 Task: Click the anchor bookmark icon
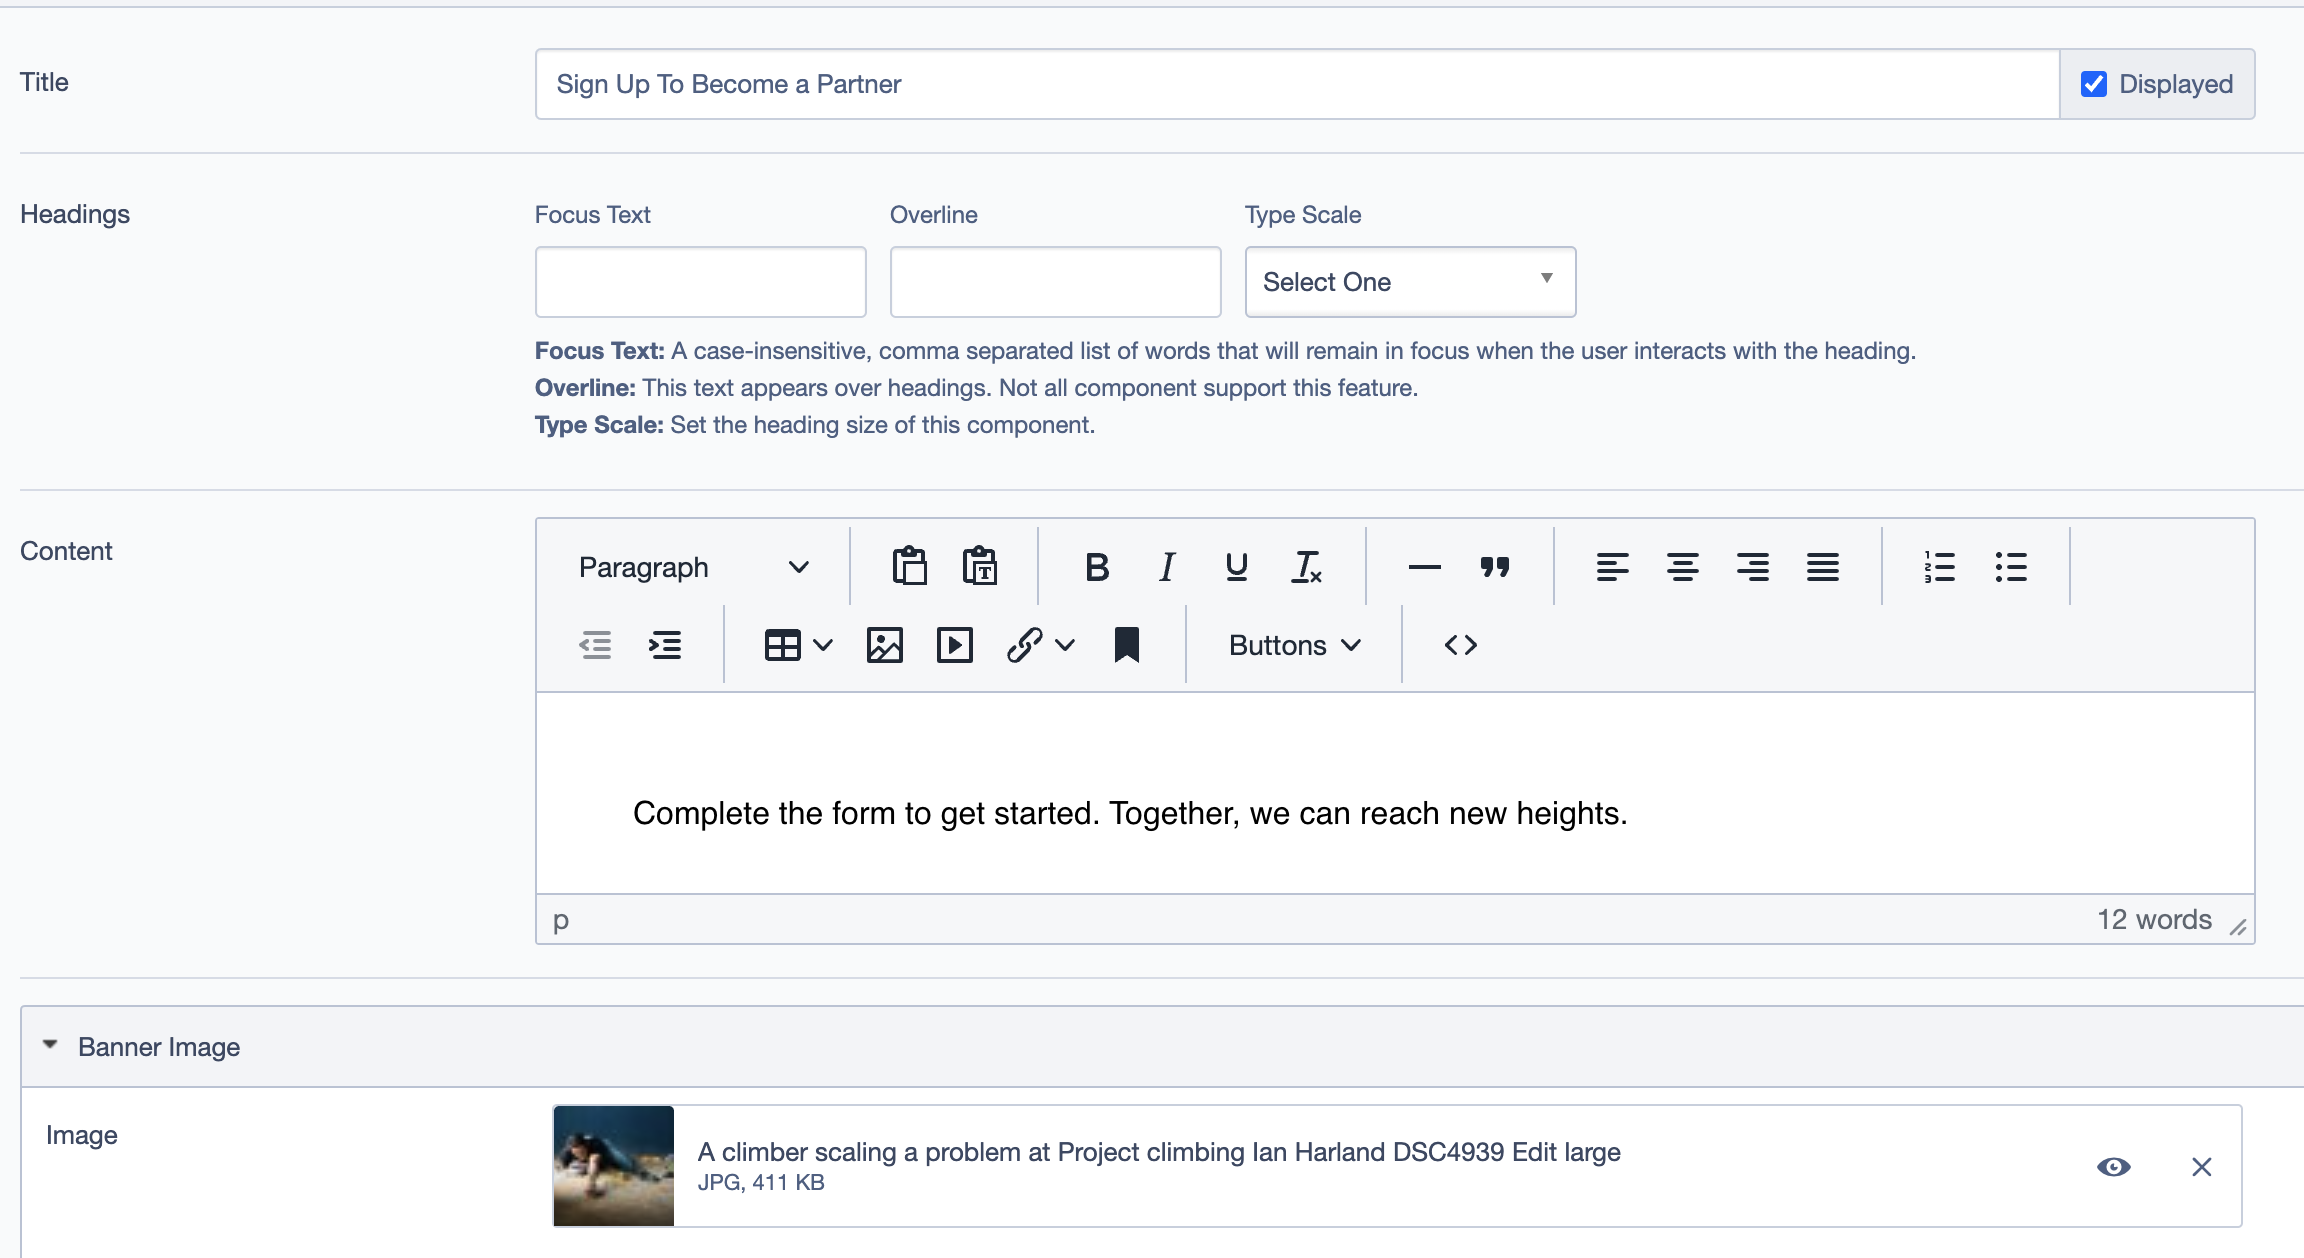coord(1126,645)
